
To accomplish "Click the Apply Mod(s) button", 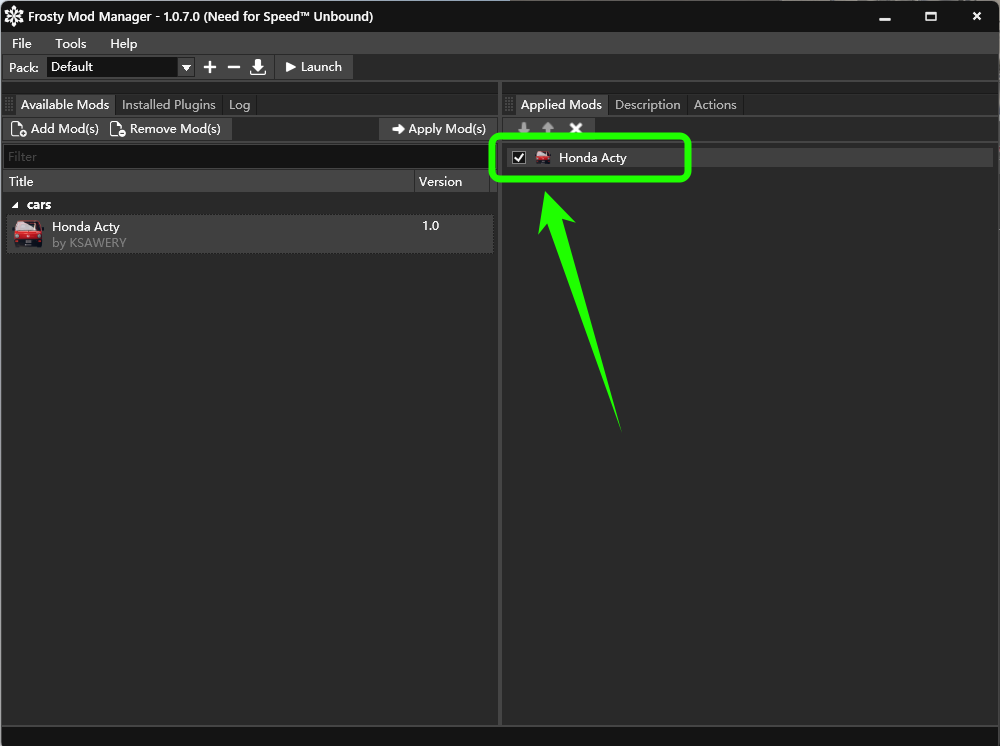I will pyautogui.click(x=439, y=129).
